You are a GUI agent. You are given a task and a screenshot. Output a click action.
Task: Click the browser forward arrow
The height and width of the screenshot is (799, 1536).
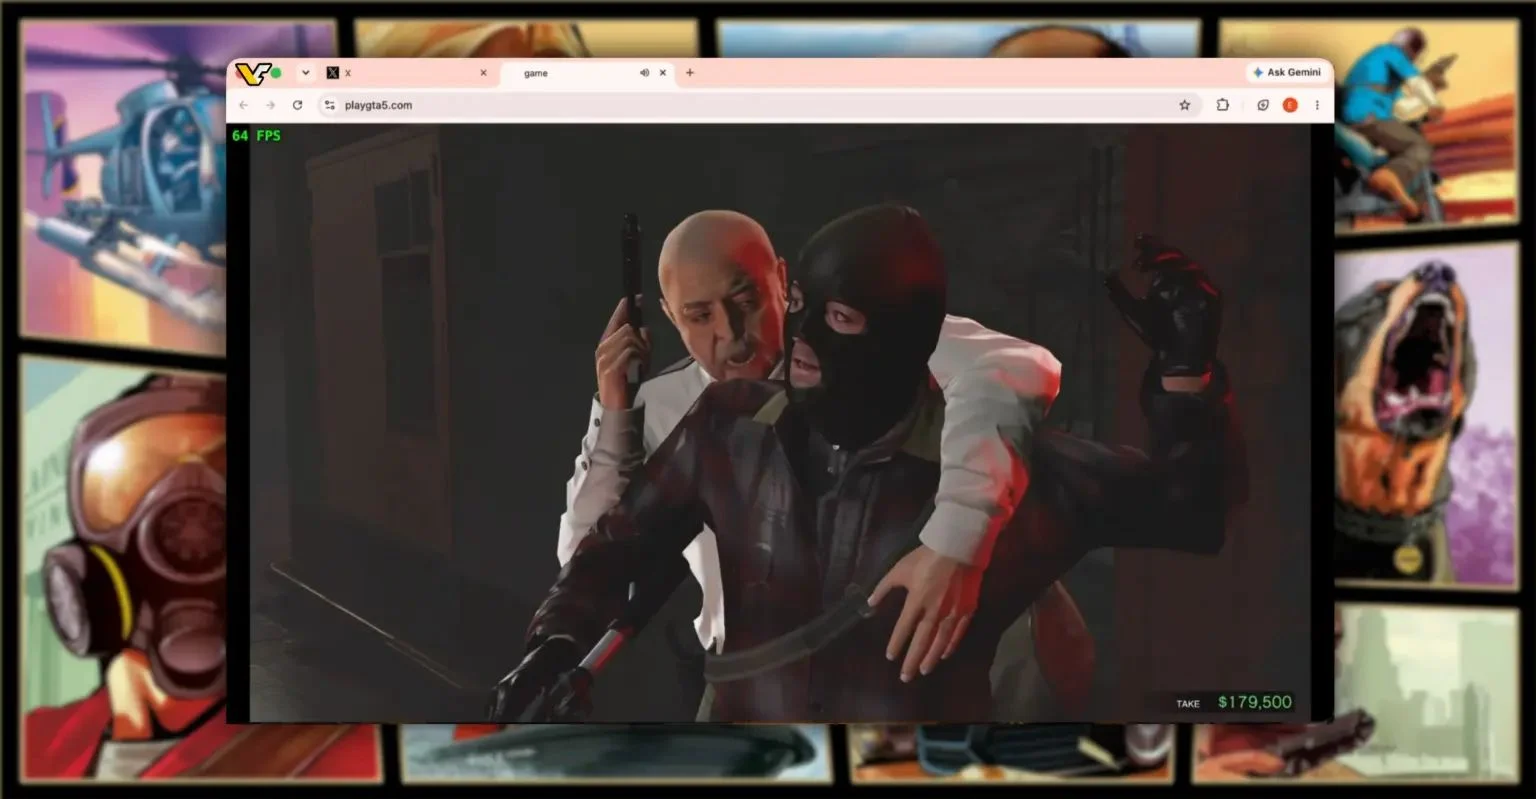[x=270, y=105]
